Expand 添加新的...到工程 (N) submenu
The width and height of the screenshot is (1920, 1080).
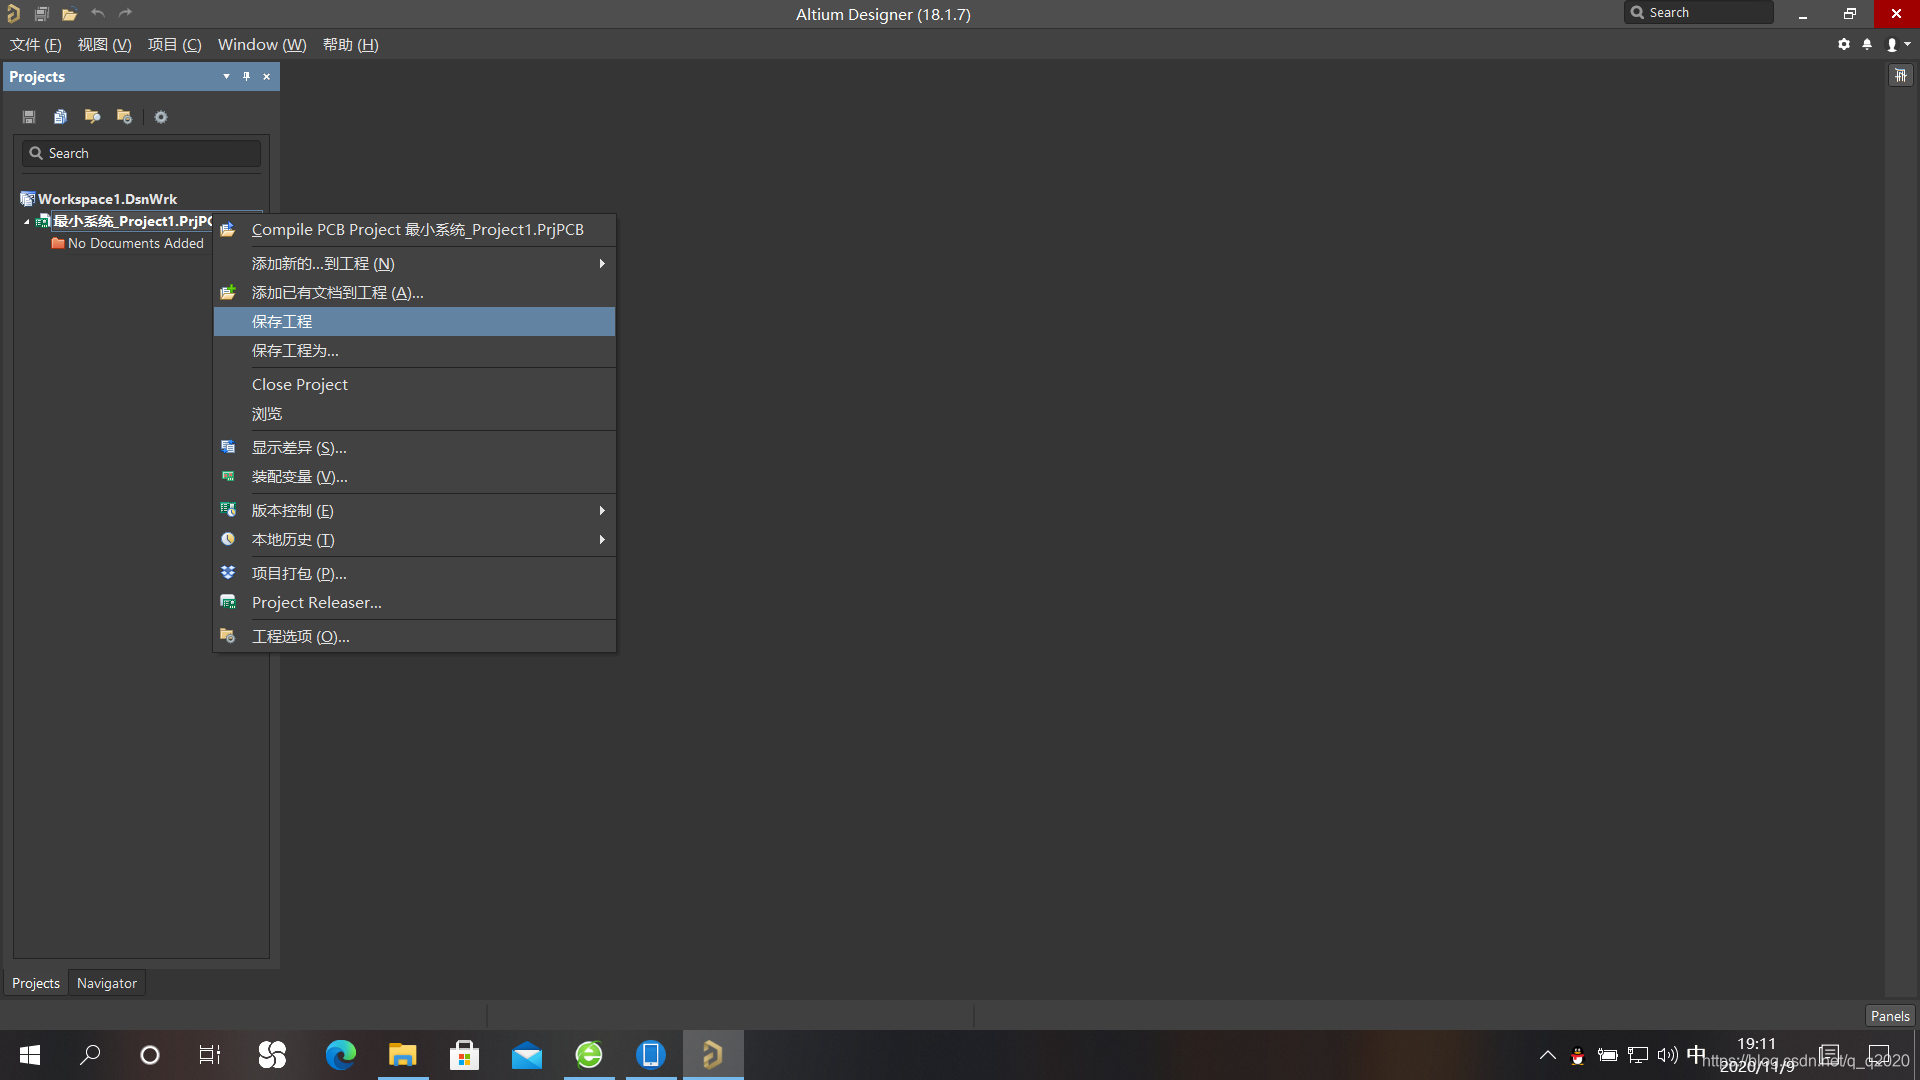[x=414, y=263]
